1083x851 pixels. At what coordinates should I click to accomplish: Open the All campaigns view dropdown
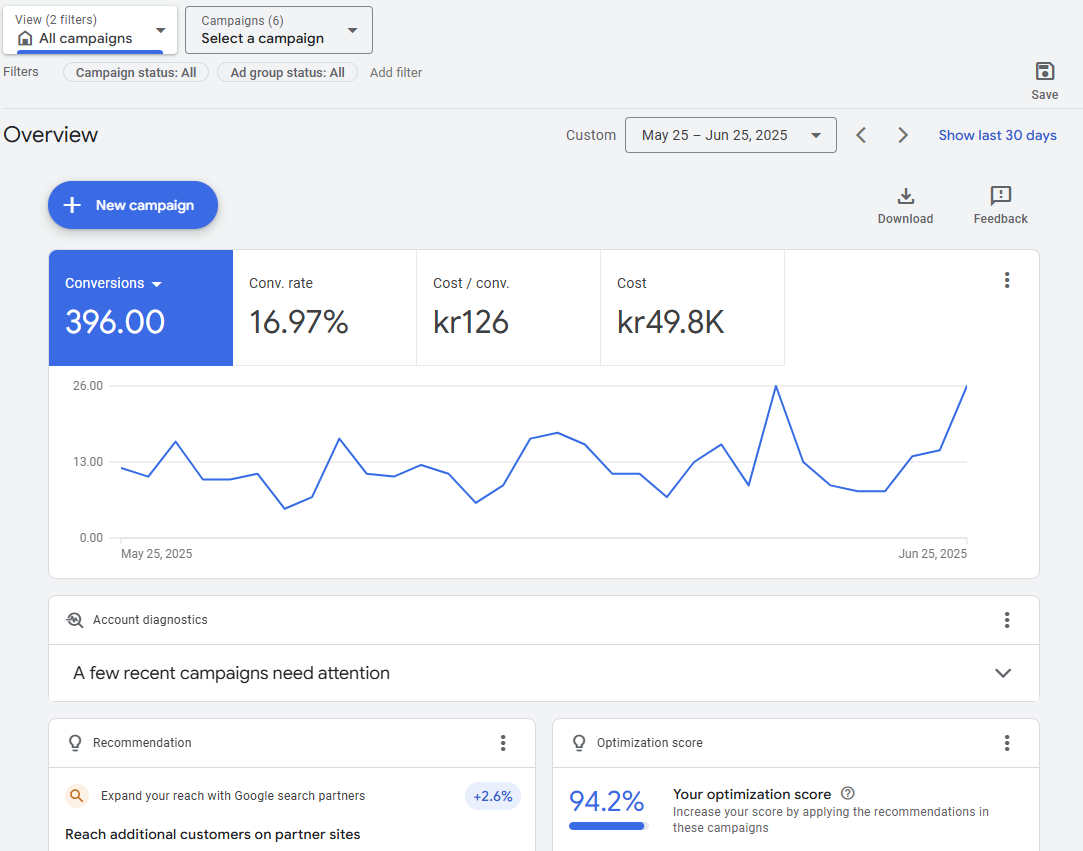[90, 30]
